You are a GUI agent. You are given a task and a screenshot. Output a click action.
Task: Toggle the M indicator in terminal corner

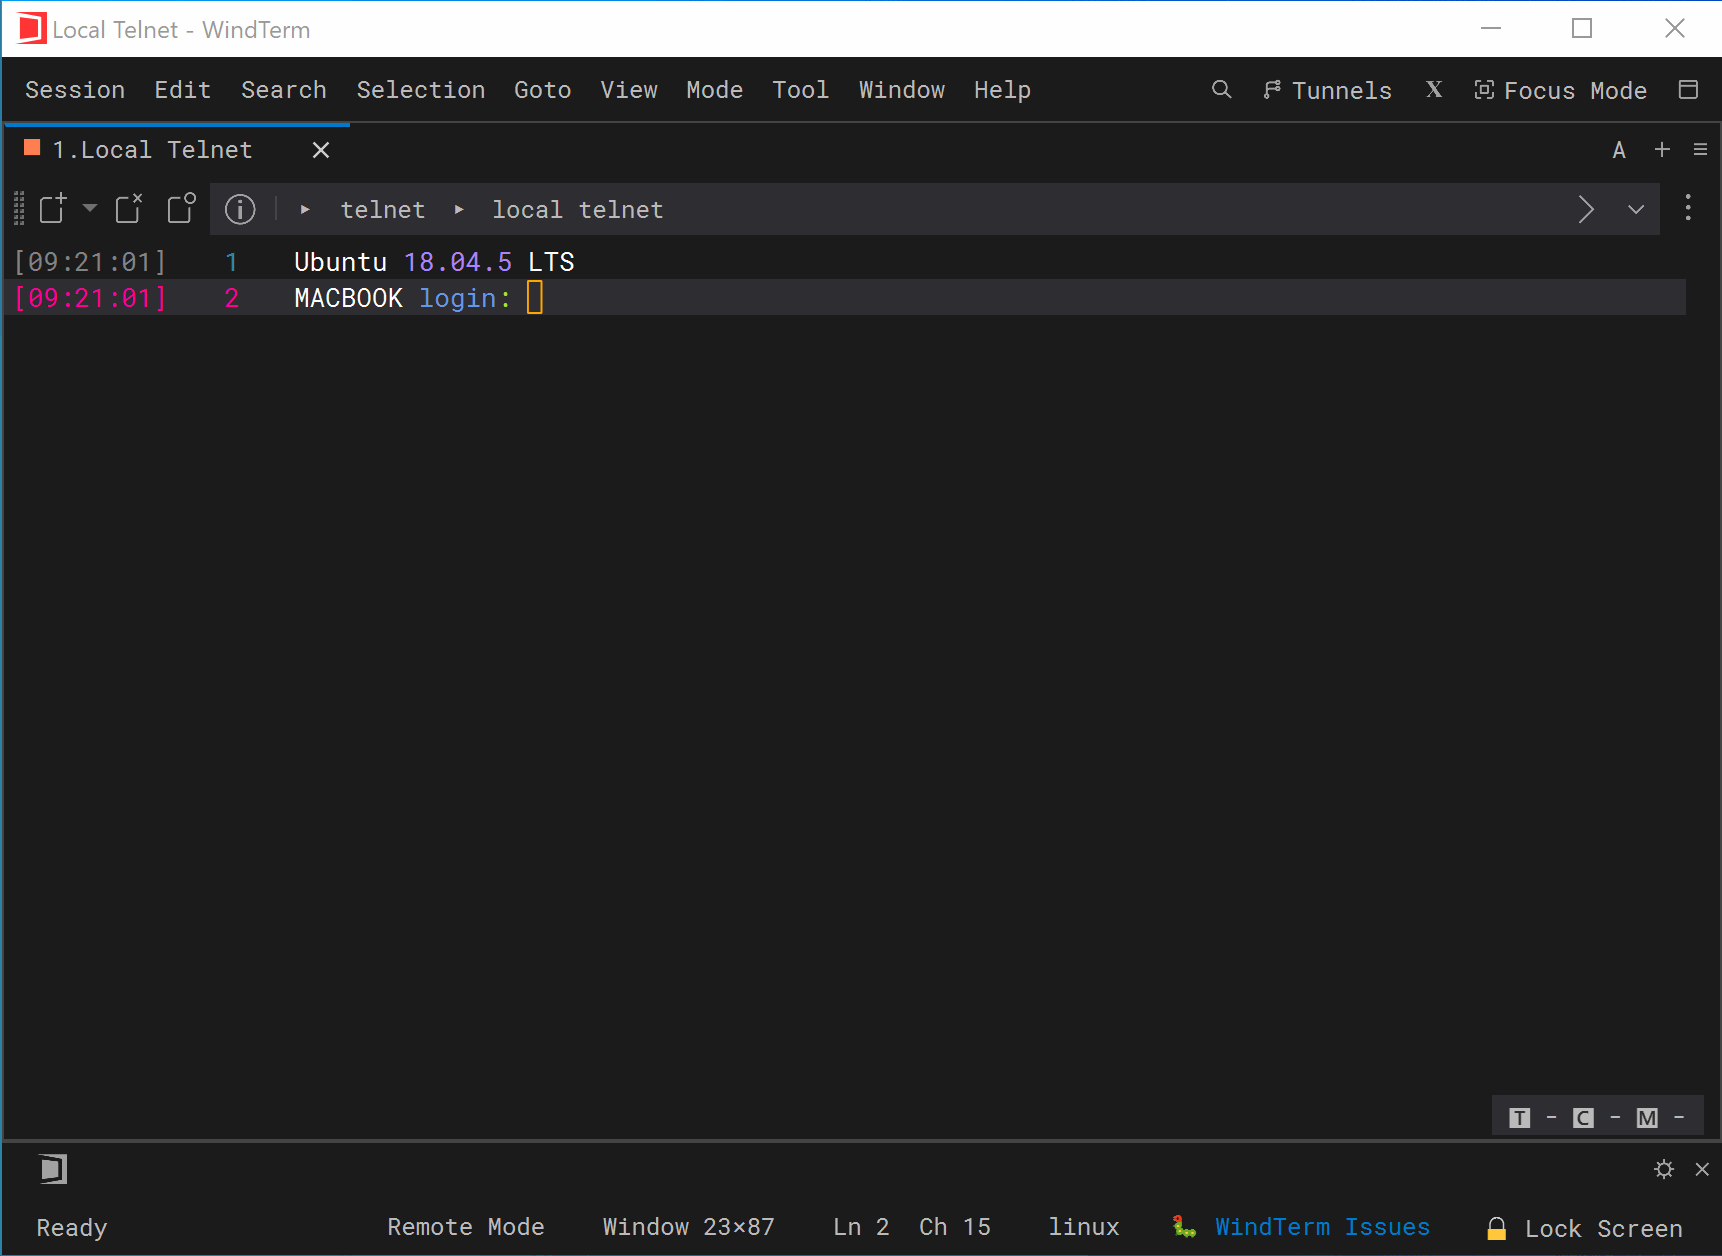1647,1117
